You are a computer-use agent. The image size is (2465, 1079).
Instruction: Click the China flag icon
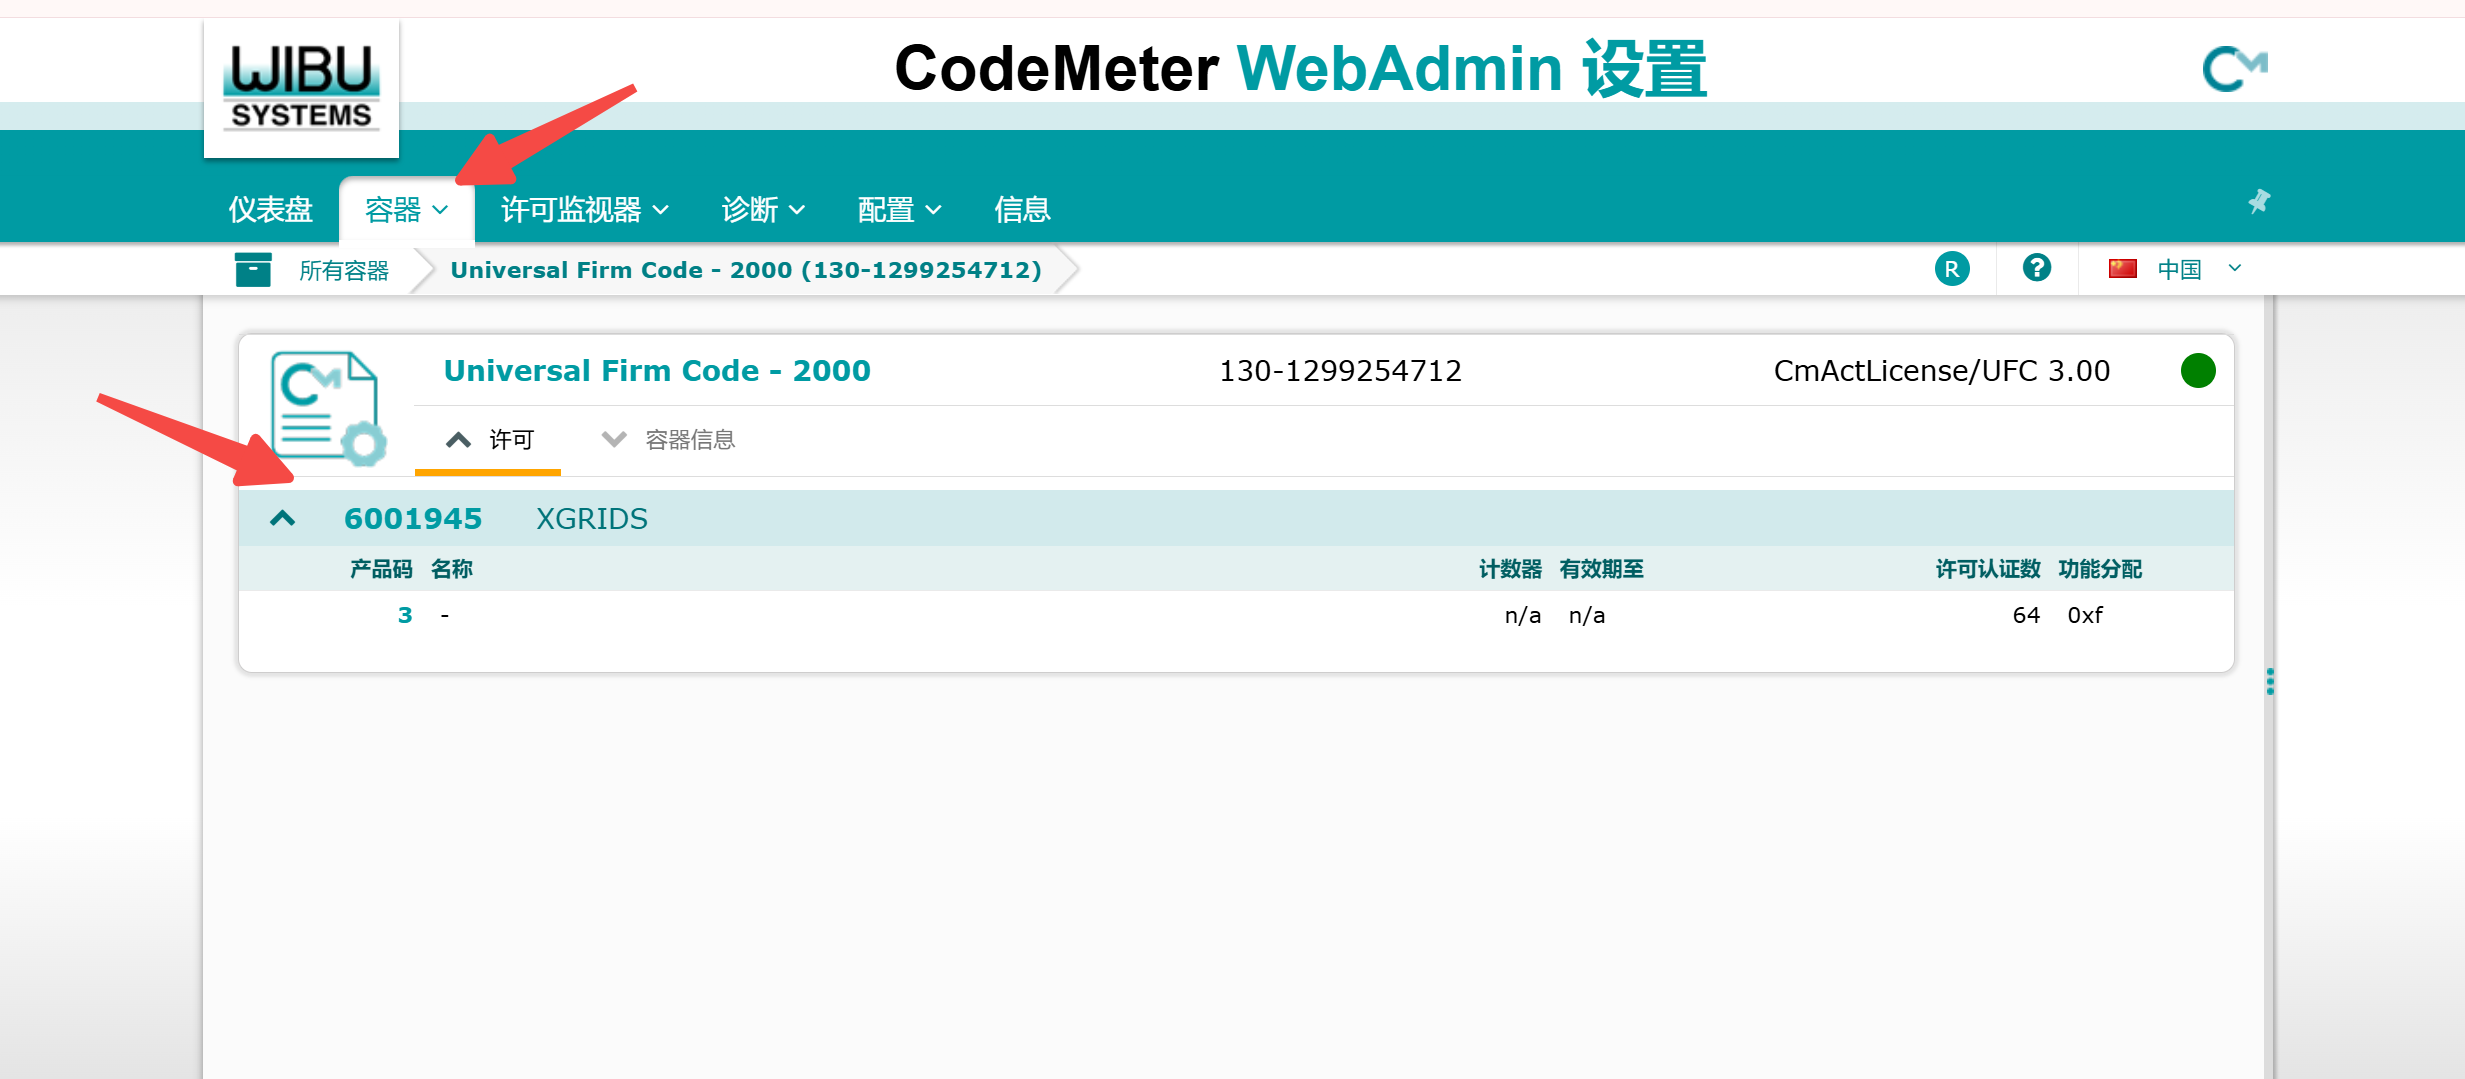coord(2122,268)
